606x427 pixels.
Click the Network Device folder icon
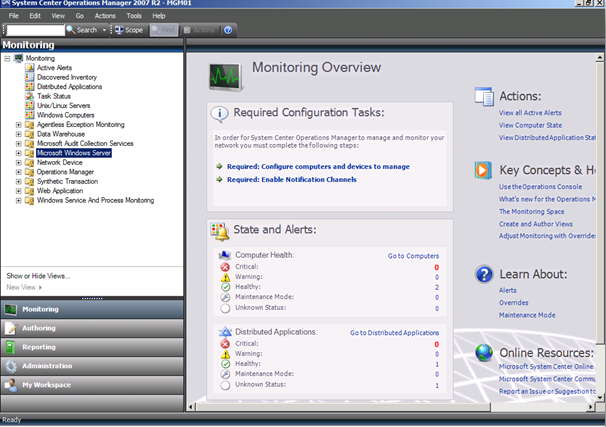coord(29,162)
